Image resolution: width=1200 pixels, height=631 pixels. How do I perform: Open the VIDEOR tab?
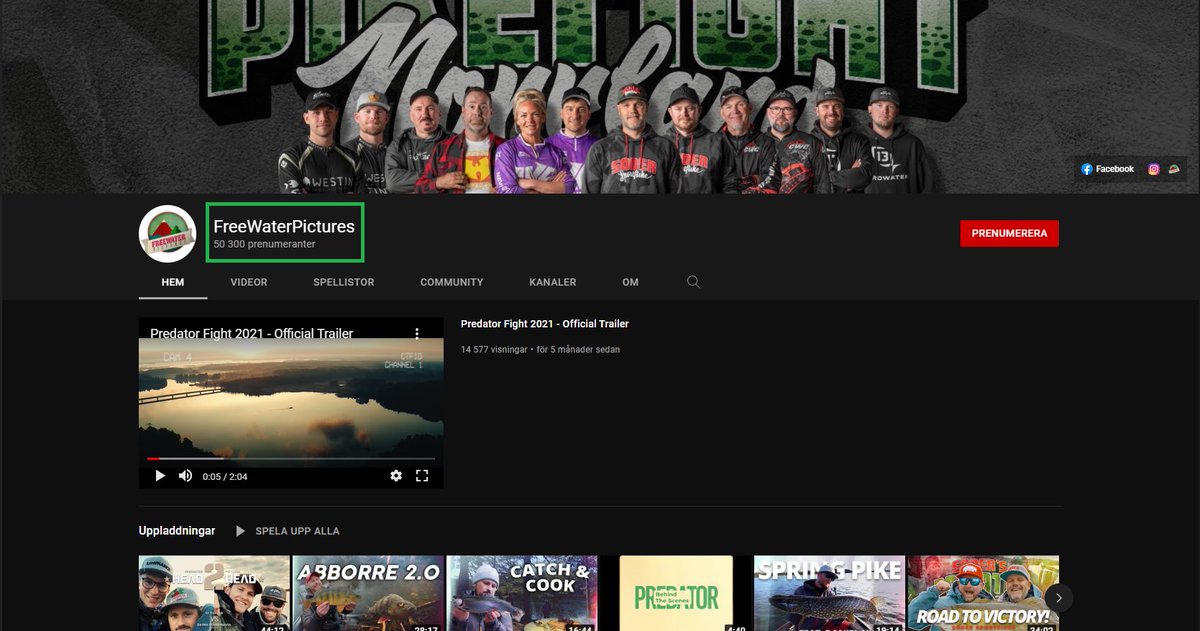pyautogui.click(x=249, y=282)
